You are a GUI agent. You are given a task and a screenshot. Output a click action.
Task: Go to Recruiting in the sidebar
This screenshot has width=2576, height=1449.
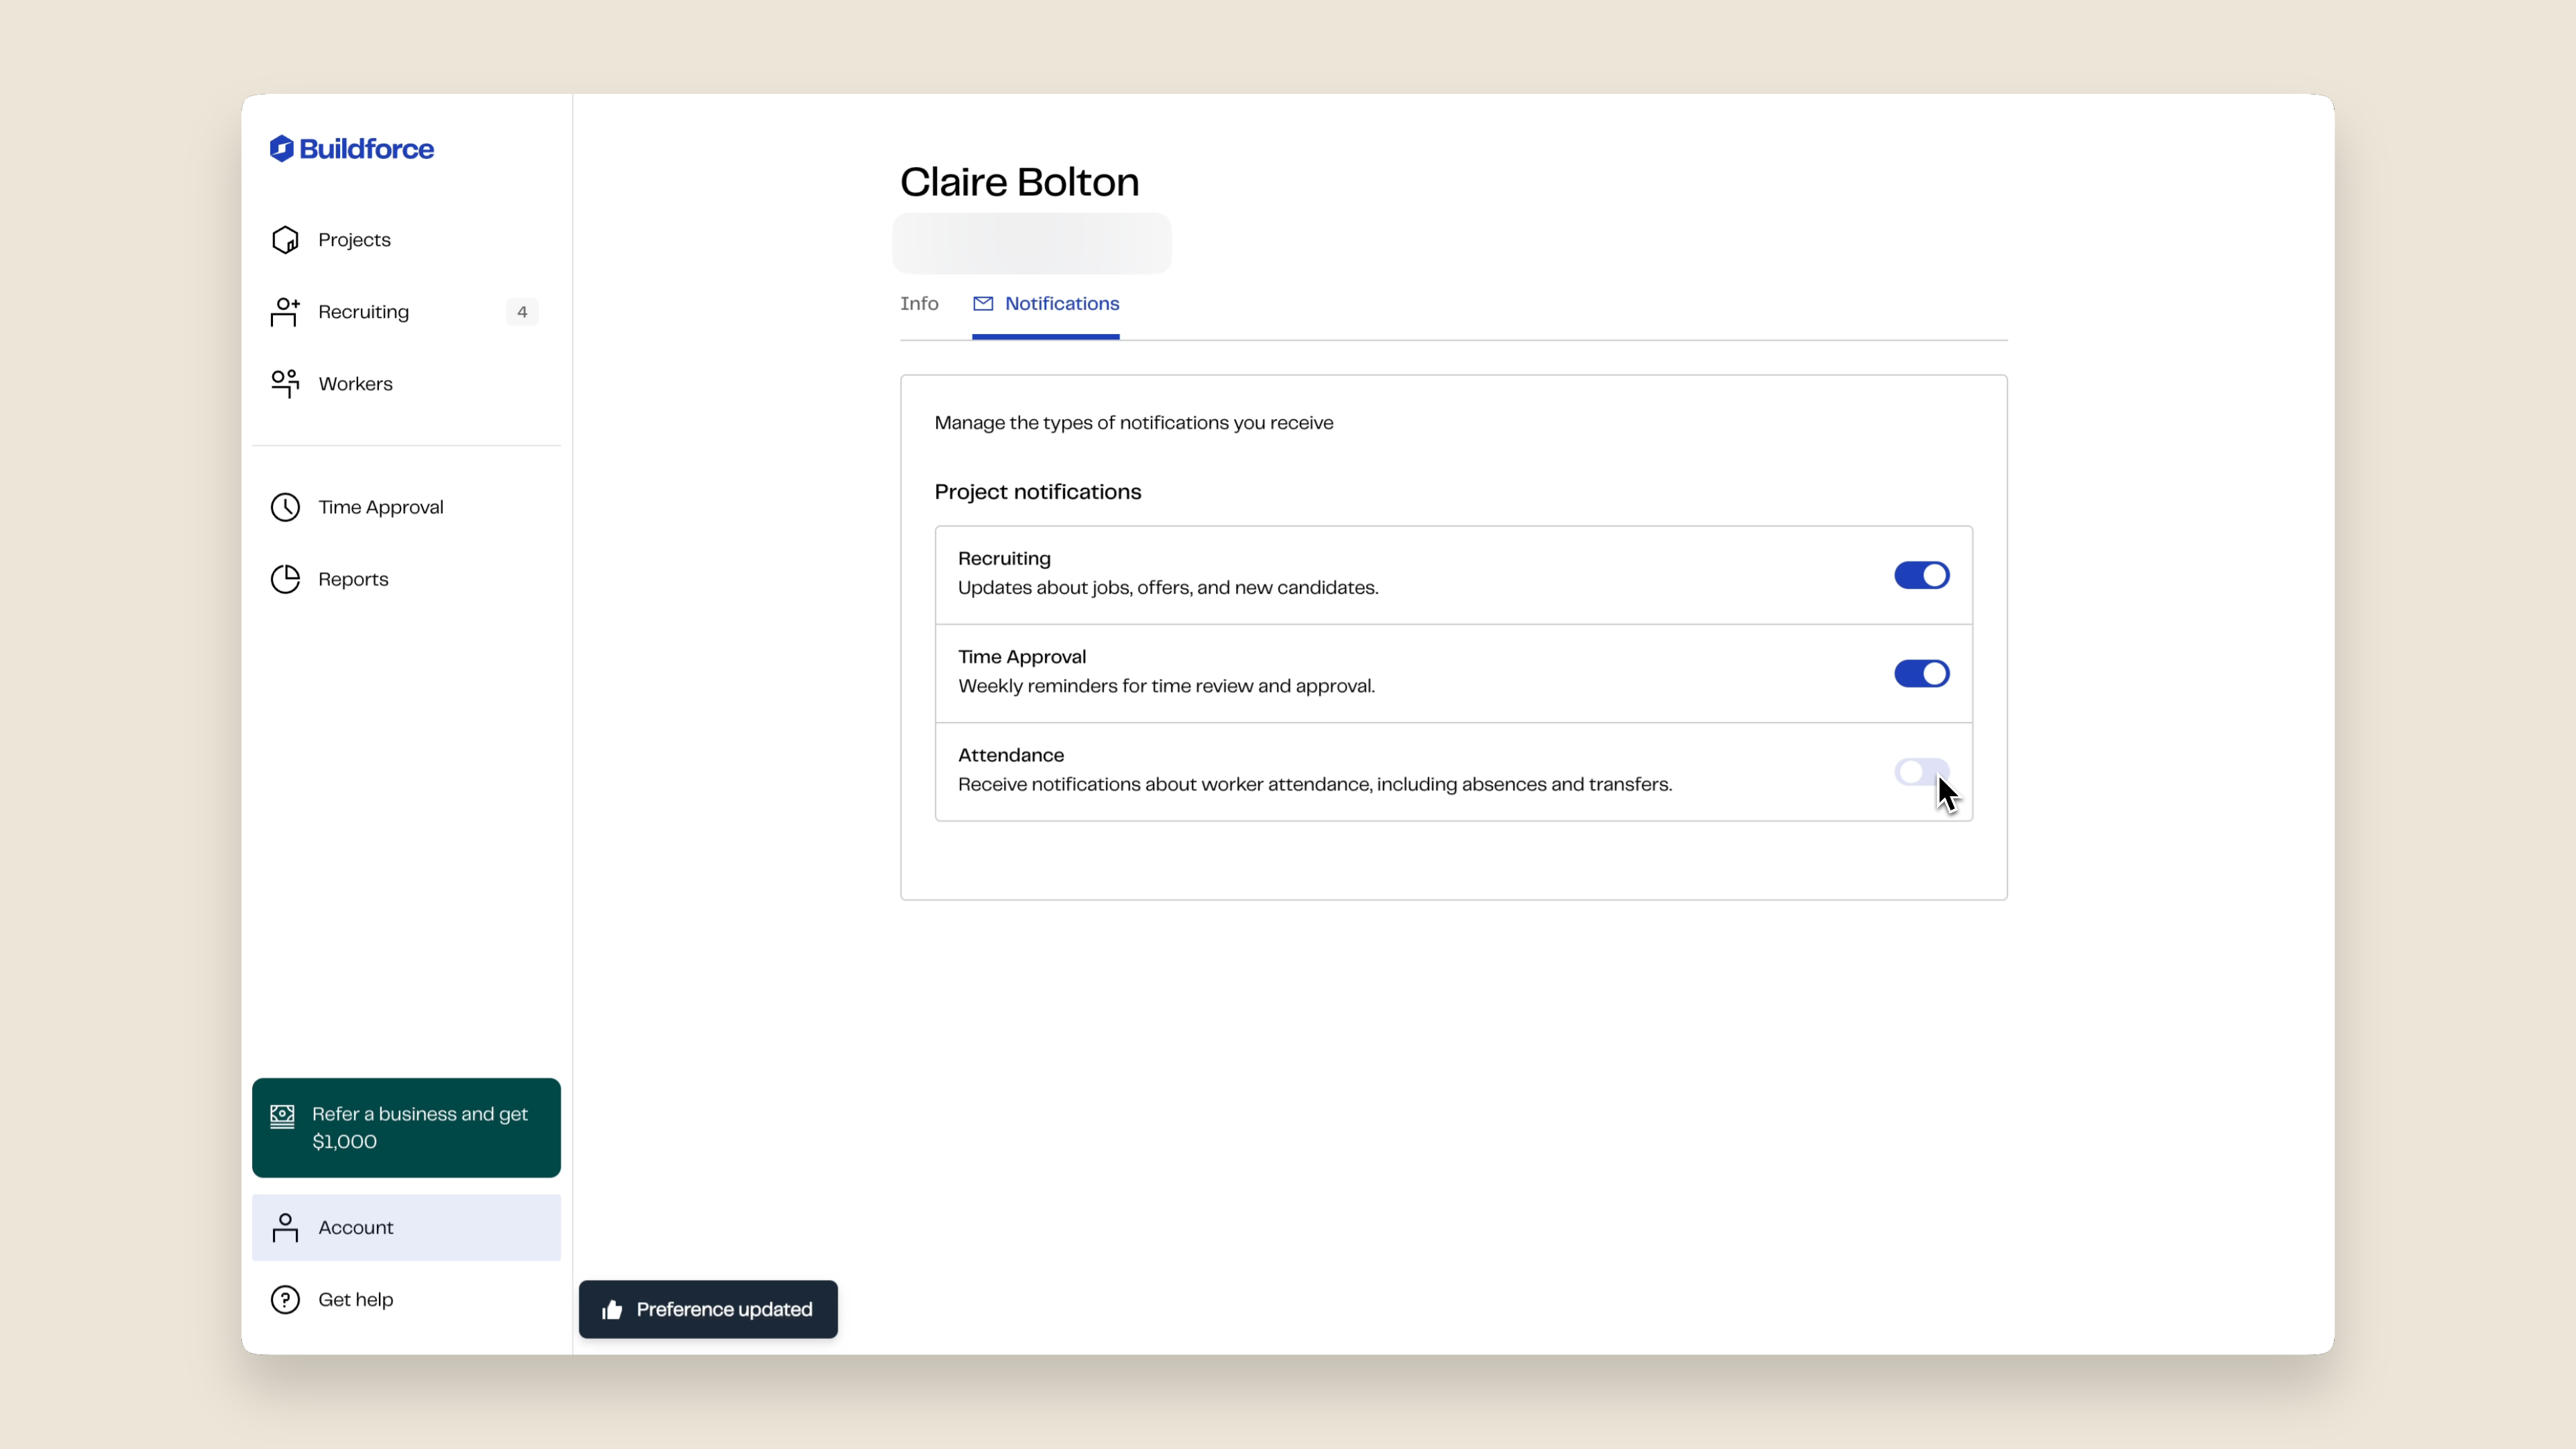pos(406,312)
